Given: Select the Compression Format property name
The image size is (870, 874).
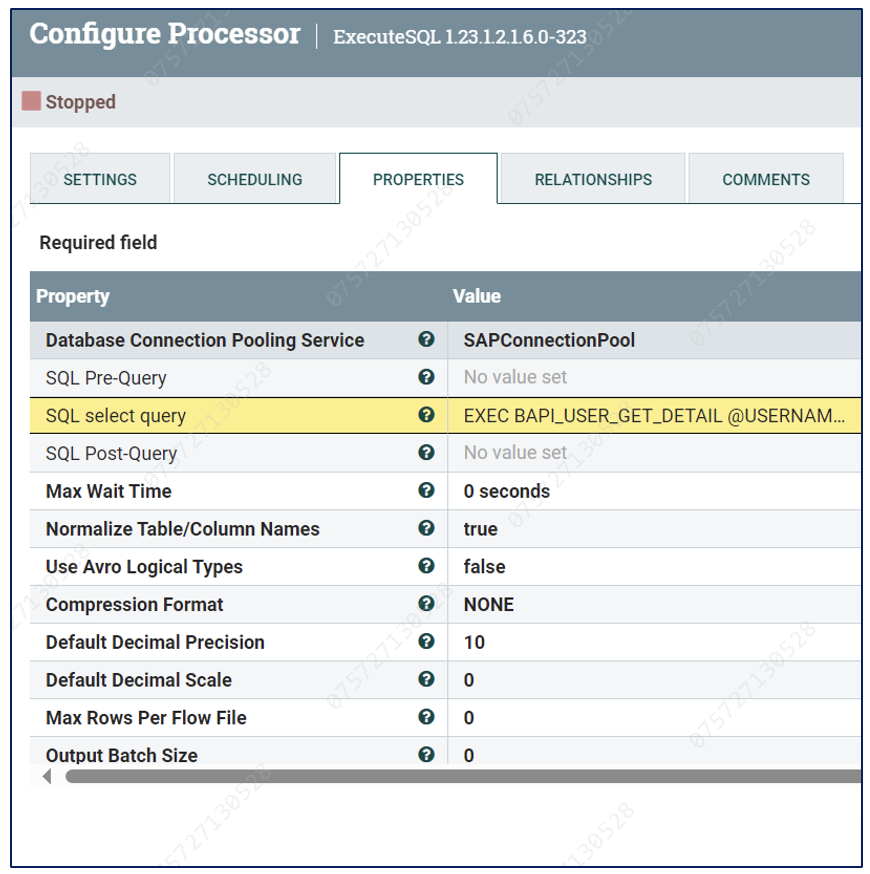Looking at the screenshot, I should [x=134, y=604].
